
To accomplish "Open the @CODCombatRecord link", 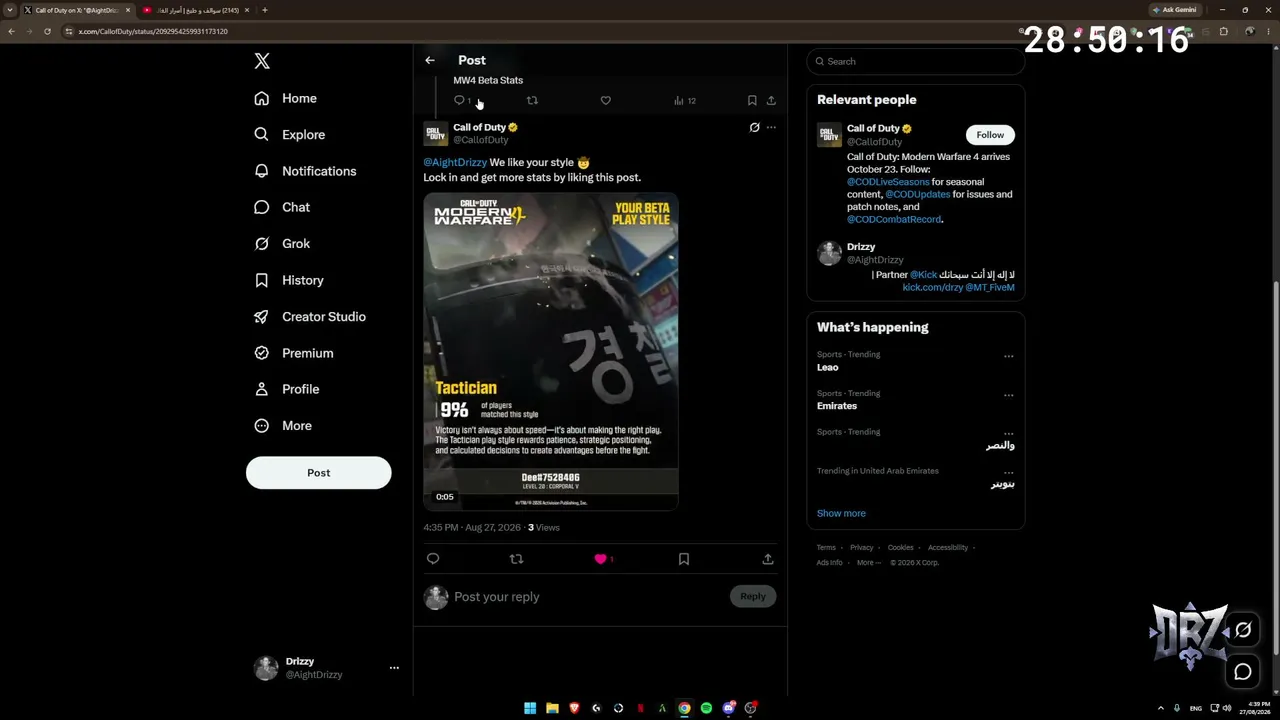I will [894, 219].
